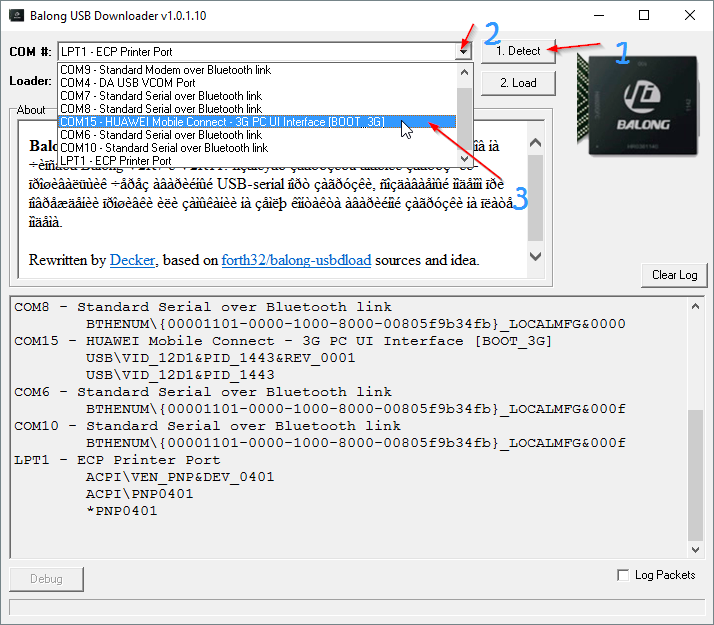Click the port list scroll down arrow
Image resolution: width=714 pixels, height=625 pixels.
click(x=464, y=159)
